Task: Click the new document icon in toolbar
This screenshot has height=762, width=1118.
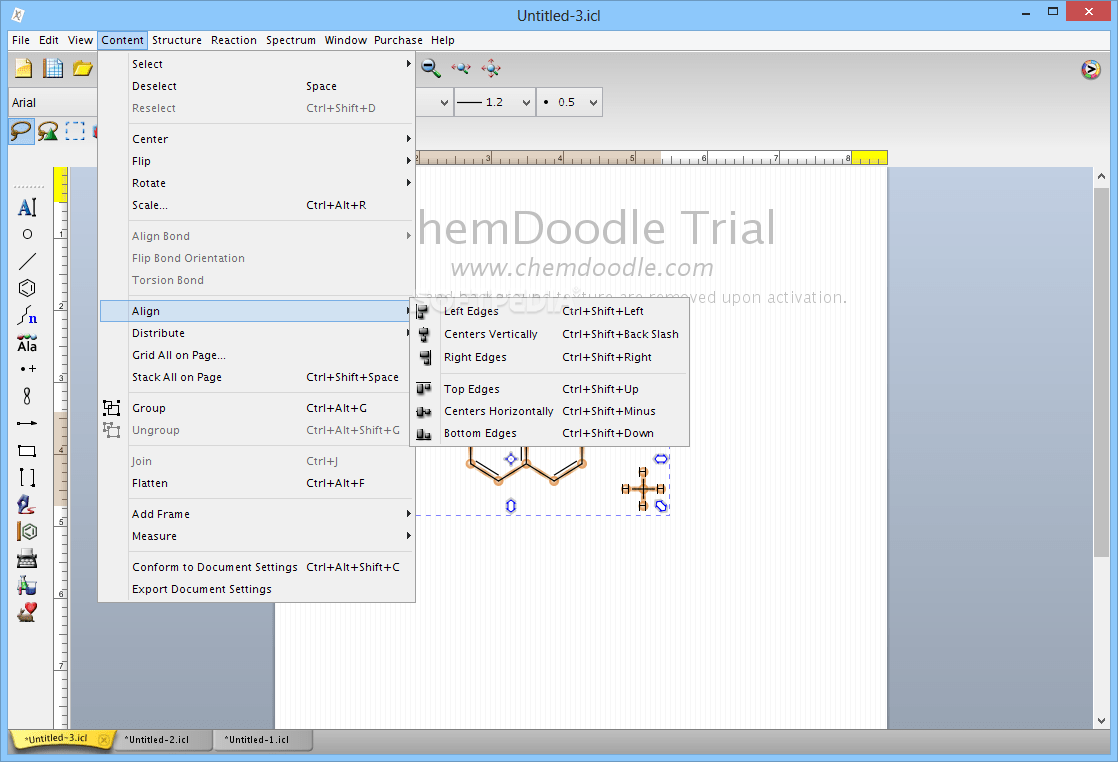Action: pyautogui.click(x=24, y=68)
